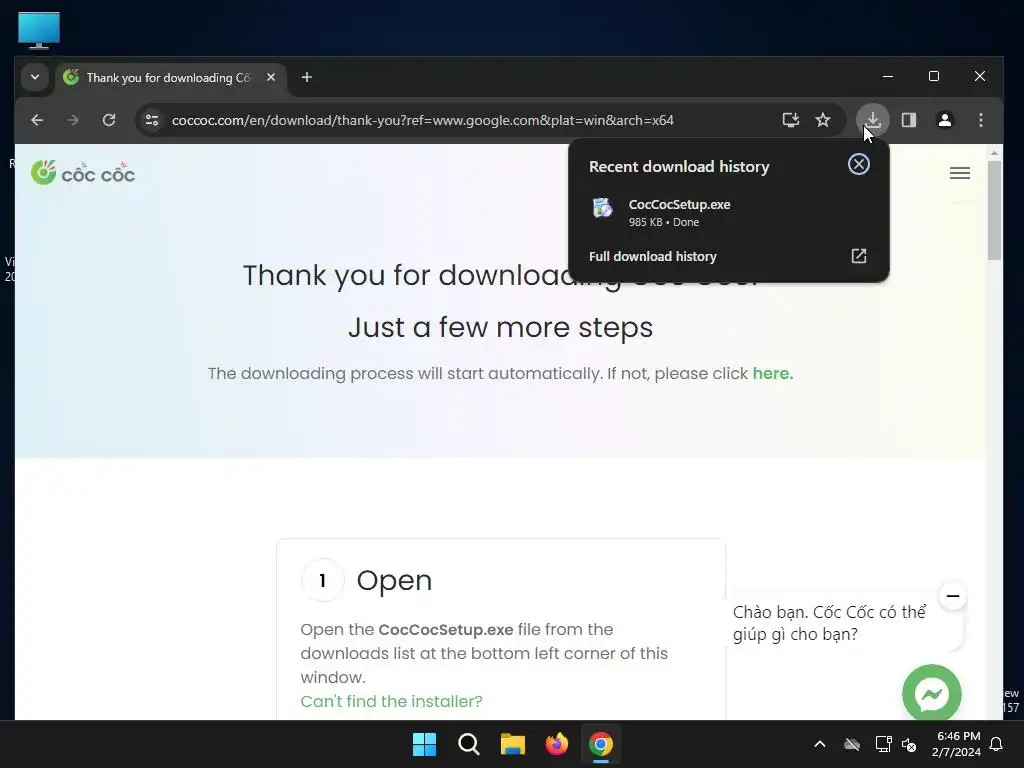Click the external link icon for full history
Screen dimensions: 1024x768
pos(859,256)
